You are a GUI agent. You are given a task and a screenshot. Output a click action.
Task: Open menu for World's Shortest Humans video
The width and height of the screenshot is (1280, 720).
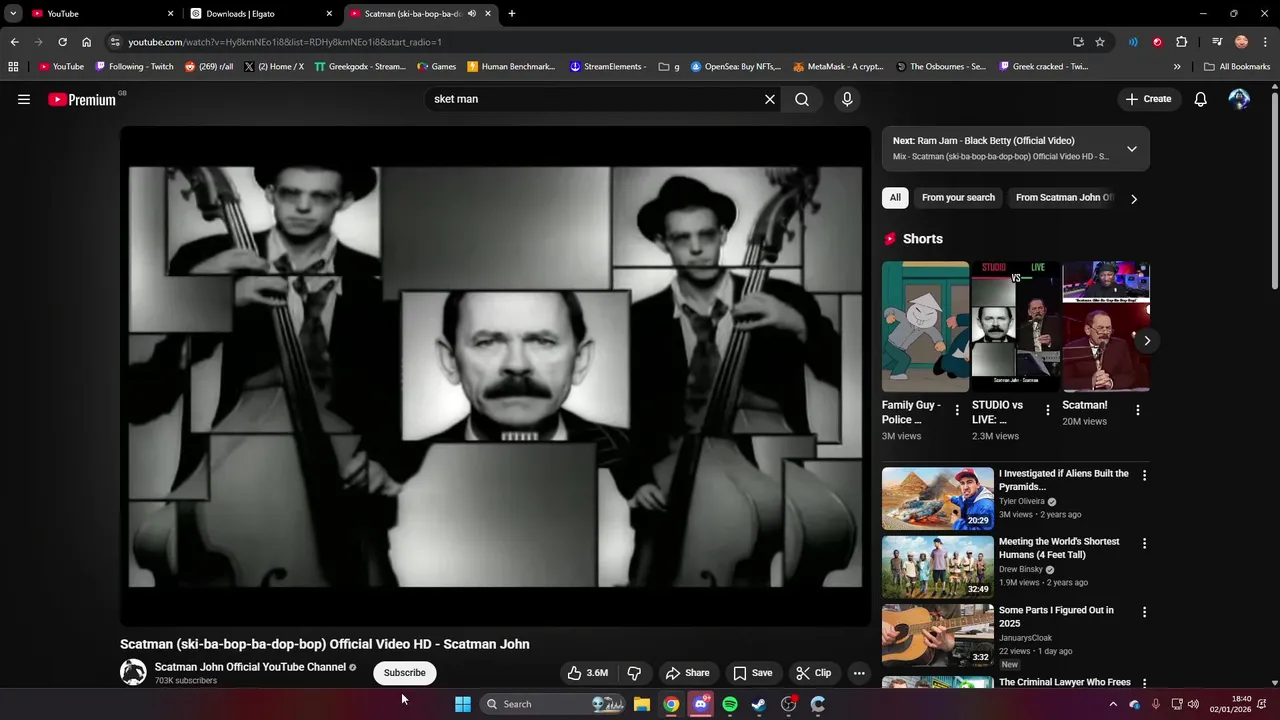coord(1145,543)
